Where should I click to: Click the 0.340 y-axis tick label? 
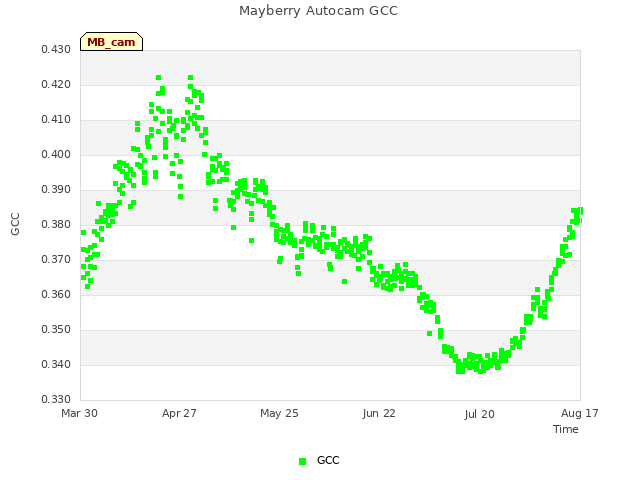pos(56,364)
